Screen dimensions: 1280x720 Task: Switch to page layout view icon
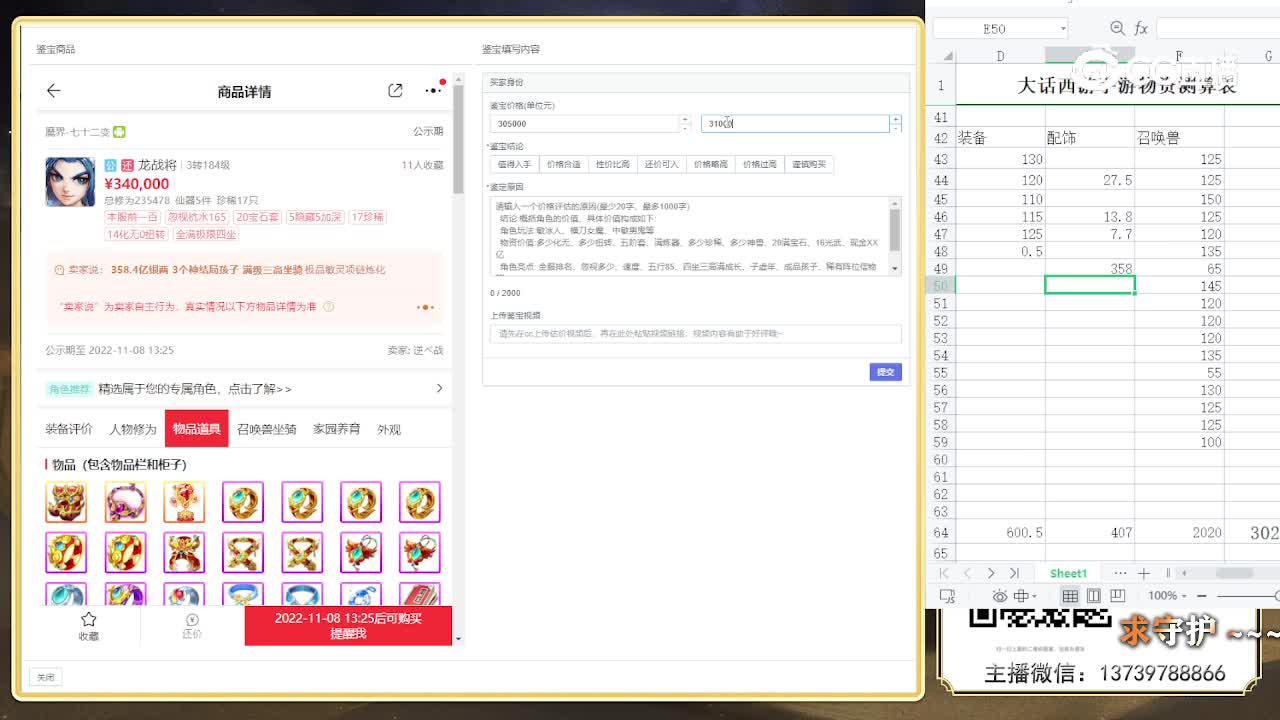(1094, 596)
